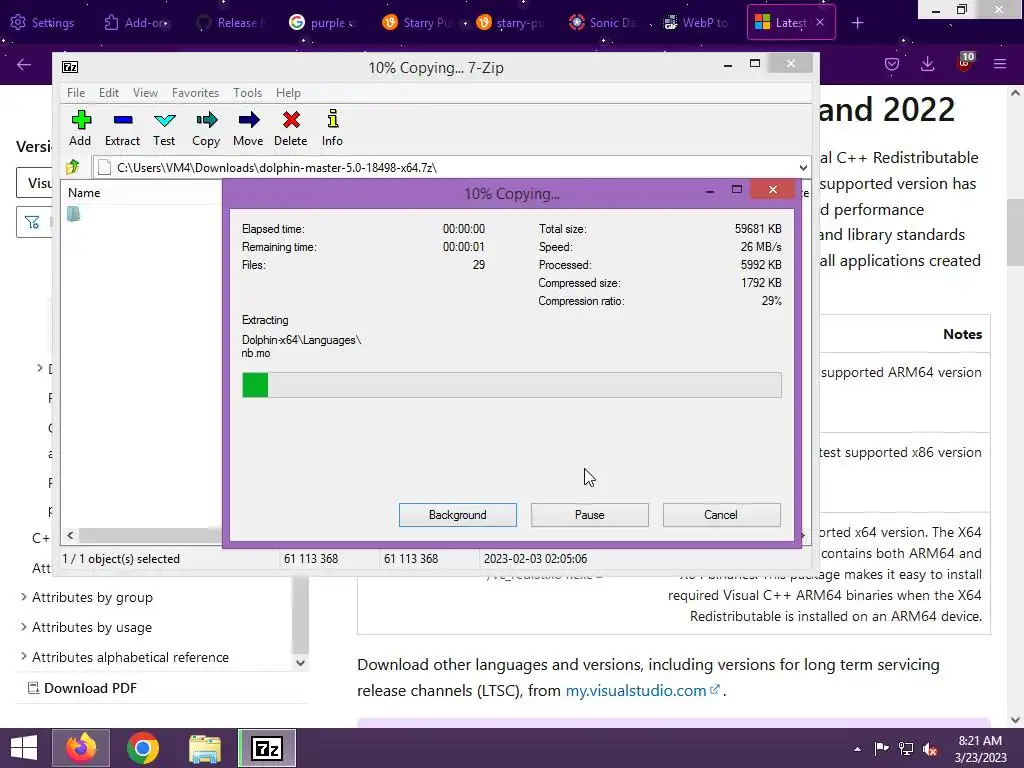This screenshot has width=1024, height=768.
Task: Open the Tools menu in 7-Zip
Action: pyautogui.click(x=248, y=93)
